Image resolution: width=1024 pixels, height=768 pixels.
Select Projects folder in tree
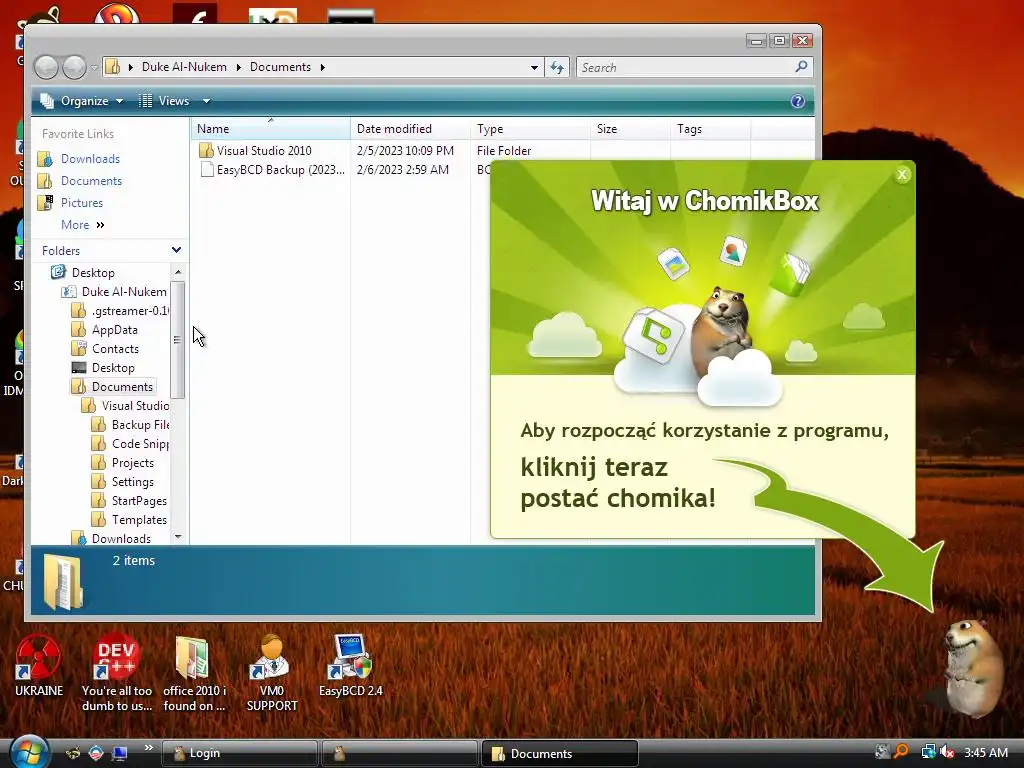pyautogui.click(x=123, y=462)
